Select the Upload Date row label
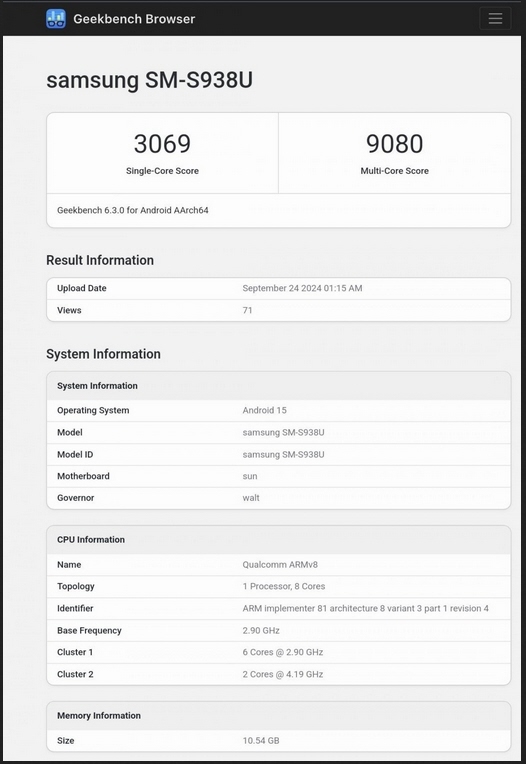526x764 pixels. click(x=82, y=288)
